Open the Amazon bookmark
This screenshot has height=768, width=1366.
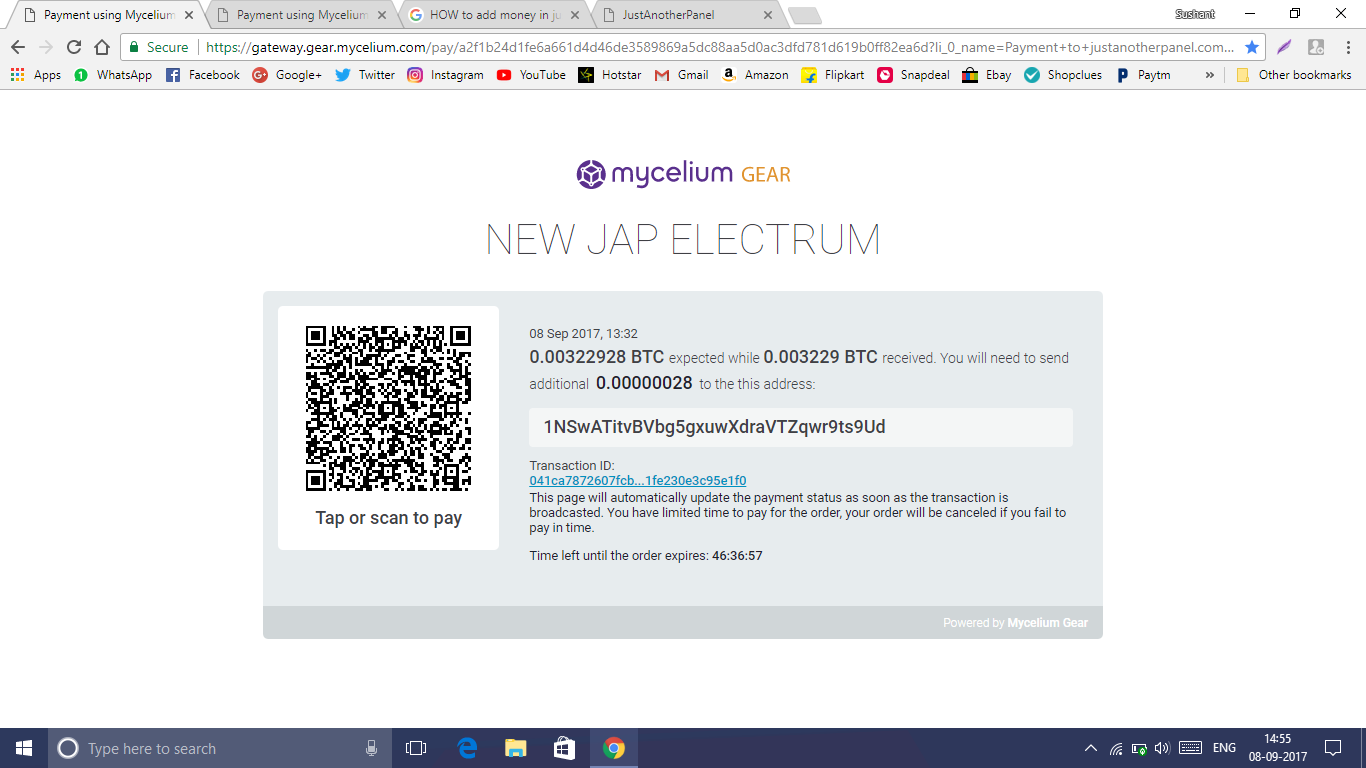[x=755, y=75]
